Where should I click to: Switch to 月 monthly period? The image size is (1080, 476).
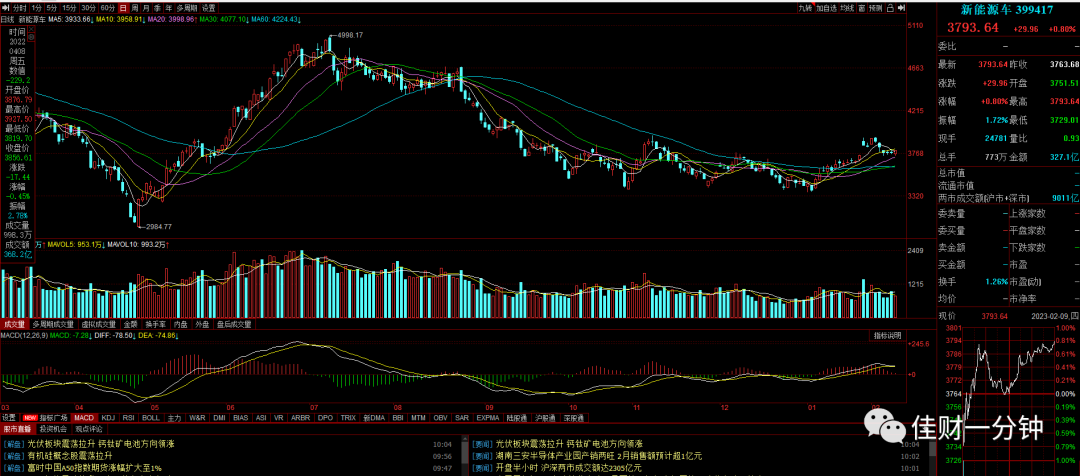(147, 8)
